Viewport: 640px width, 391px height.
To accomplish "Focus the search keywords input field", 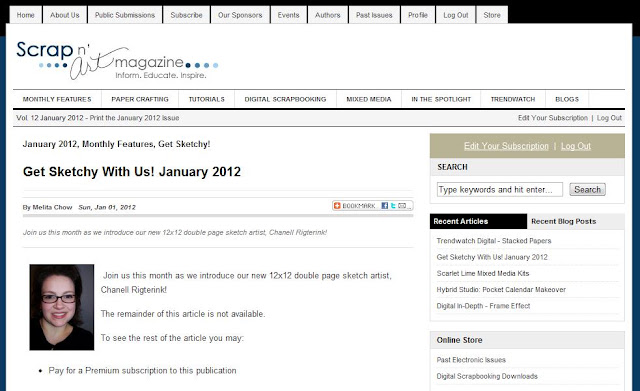I will [x=500, y=189].
